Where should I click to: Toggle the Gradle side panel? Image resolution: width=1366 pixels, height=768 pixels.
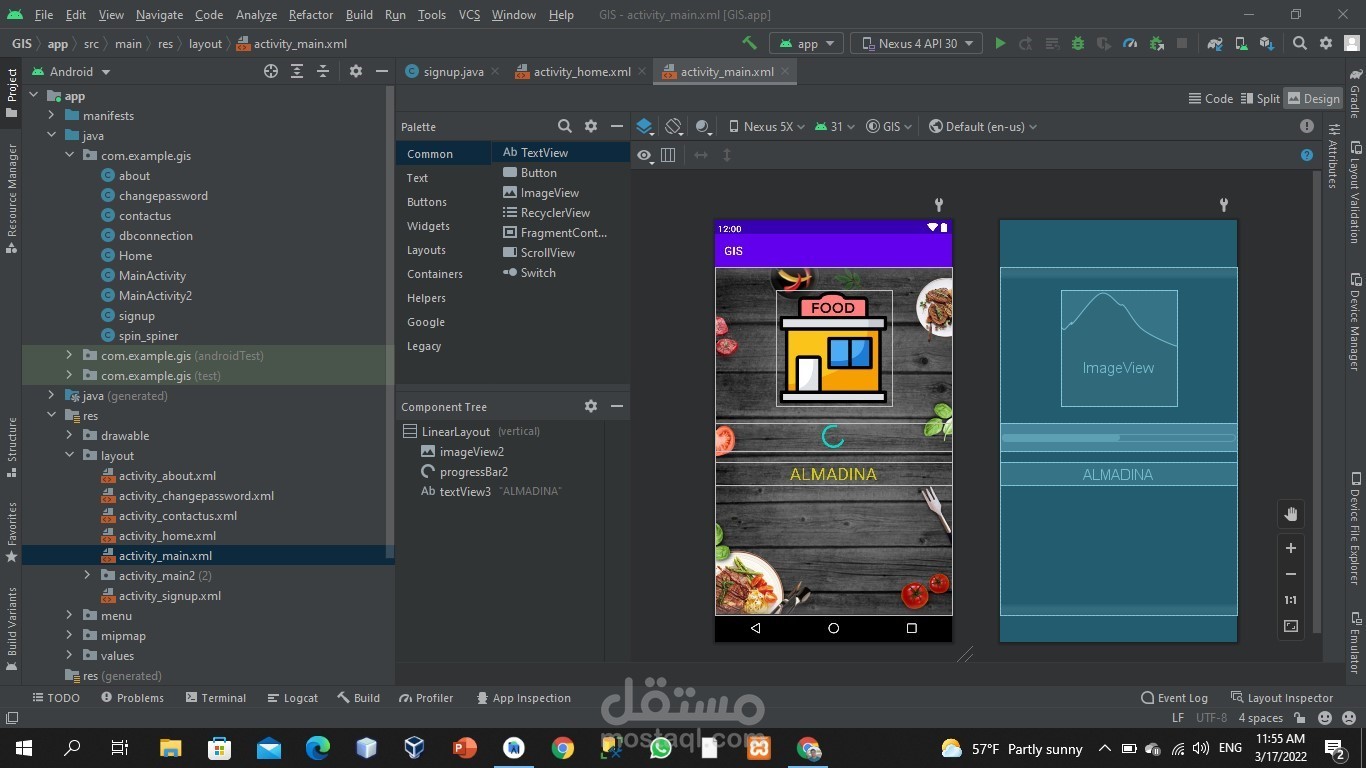[1355, 94]
